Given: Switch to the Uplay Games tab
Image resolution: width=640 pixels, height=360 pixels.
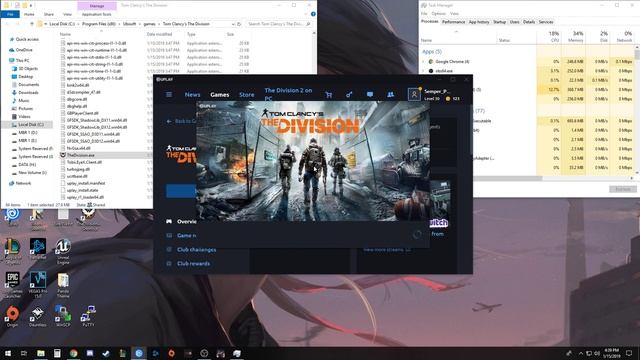Looking at the screenshot, I should 220,95.
